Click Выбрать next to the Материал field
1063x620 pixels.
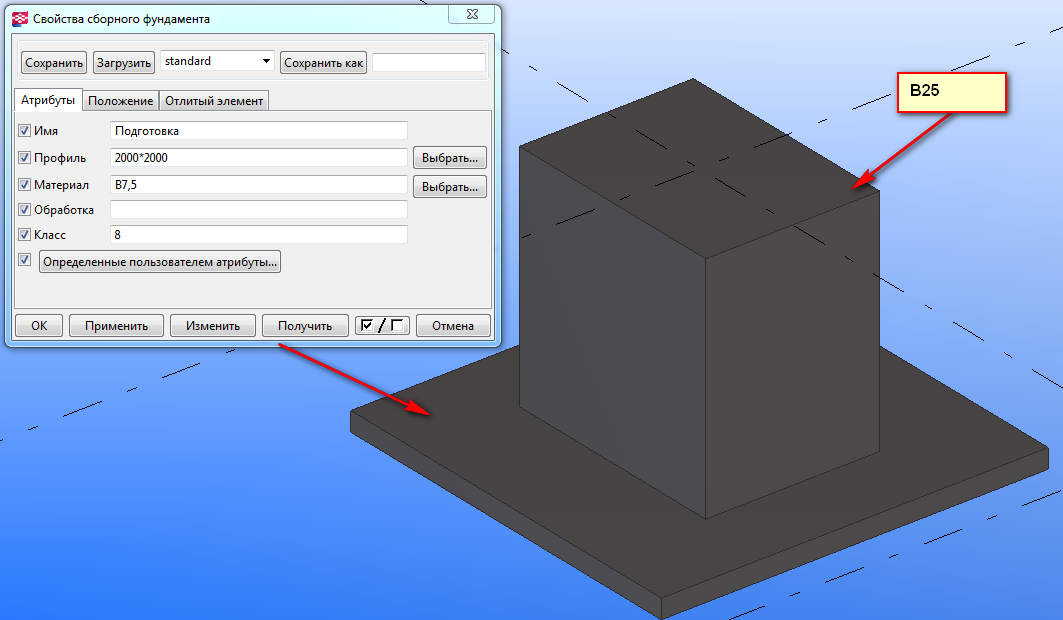(x=449, y=186)
